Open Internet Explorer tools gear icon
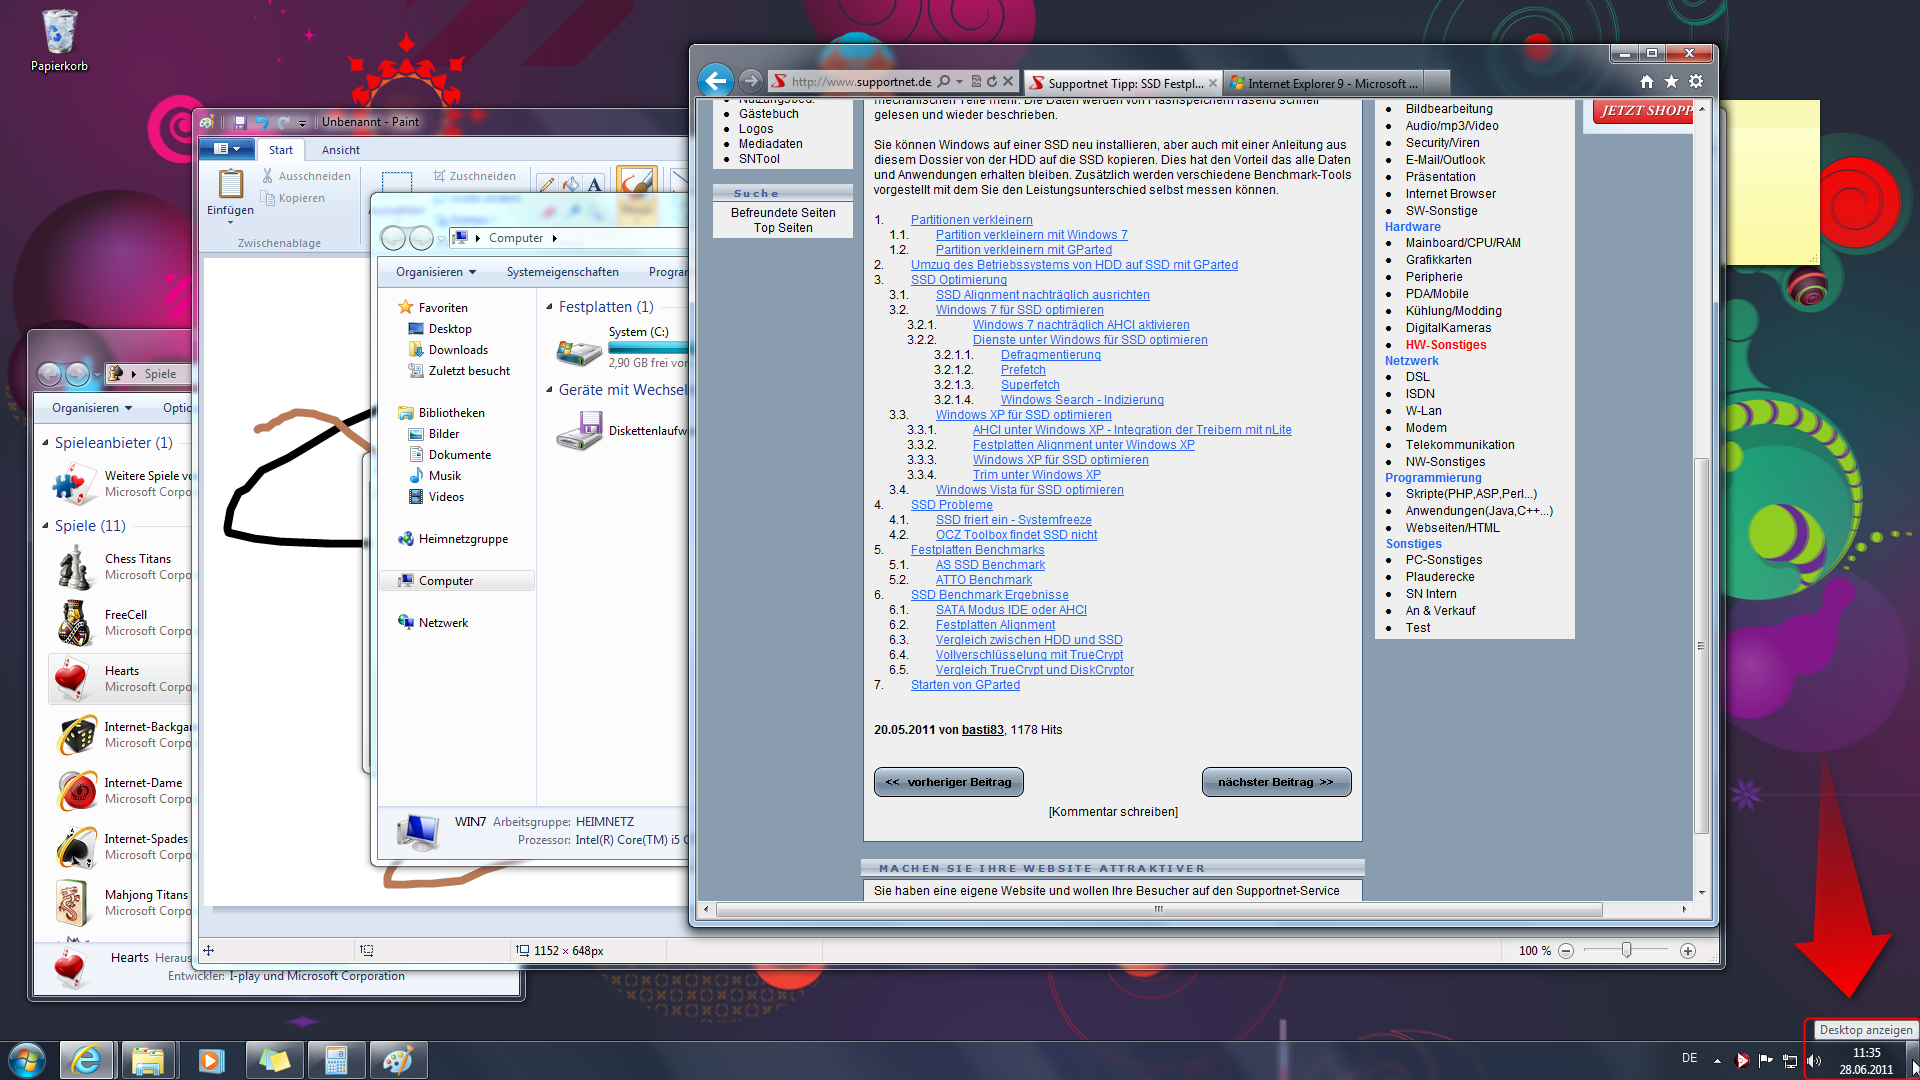The image size is (1920, 1080). click(1696, 82)
